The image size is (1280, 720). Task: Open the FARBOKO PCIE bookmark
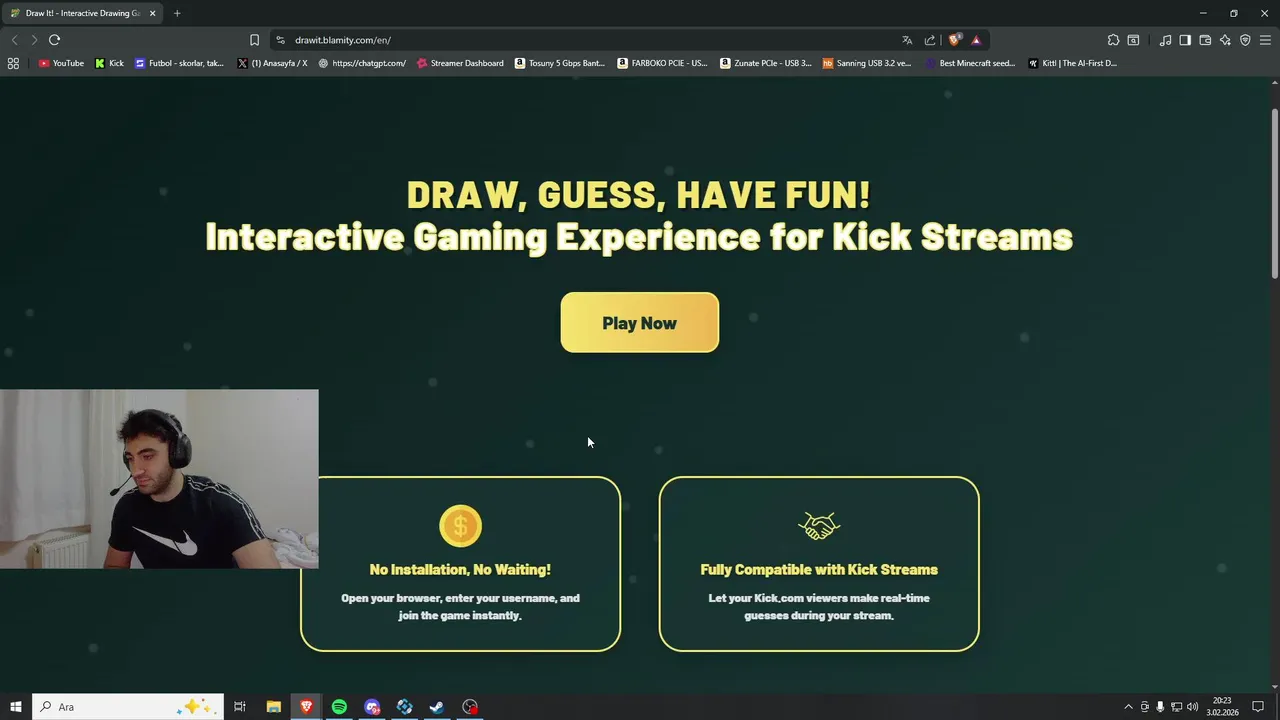662,63
